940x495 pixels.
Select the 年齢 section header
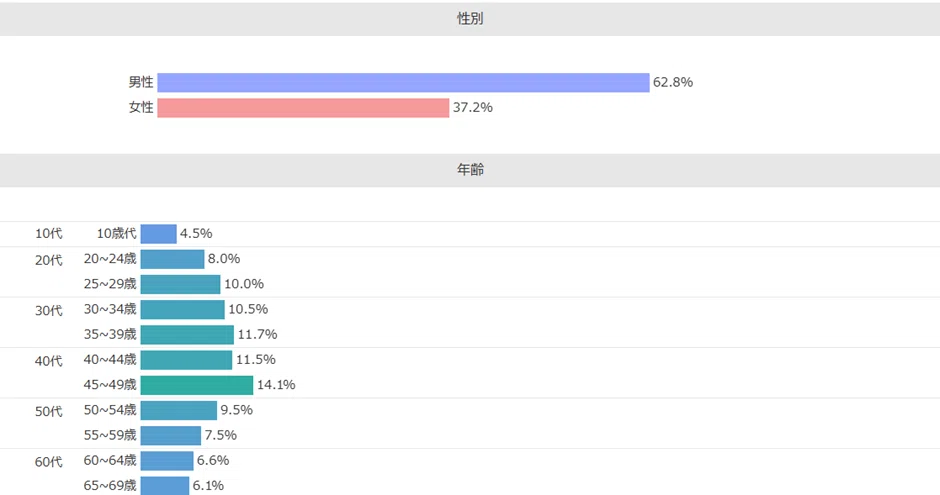pyautogui.click(x=470, y=170)
